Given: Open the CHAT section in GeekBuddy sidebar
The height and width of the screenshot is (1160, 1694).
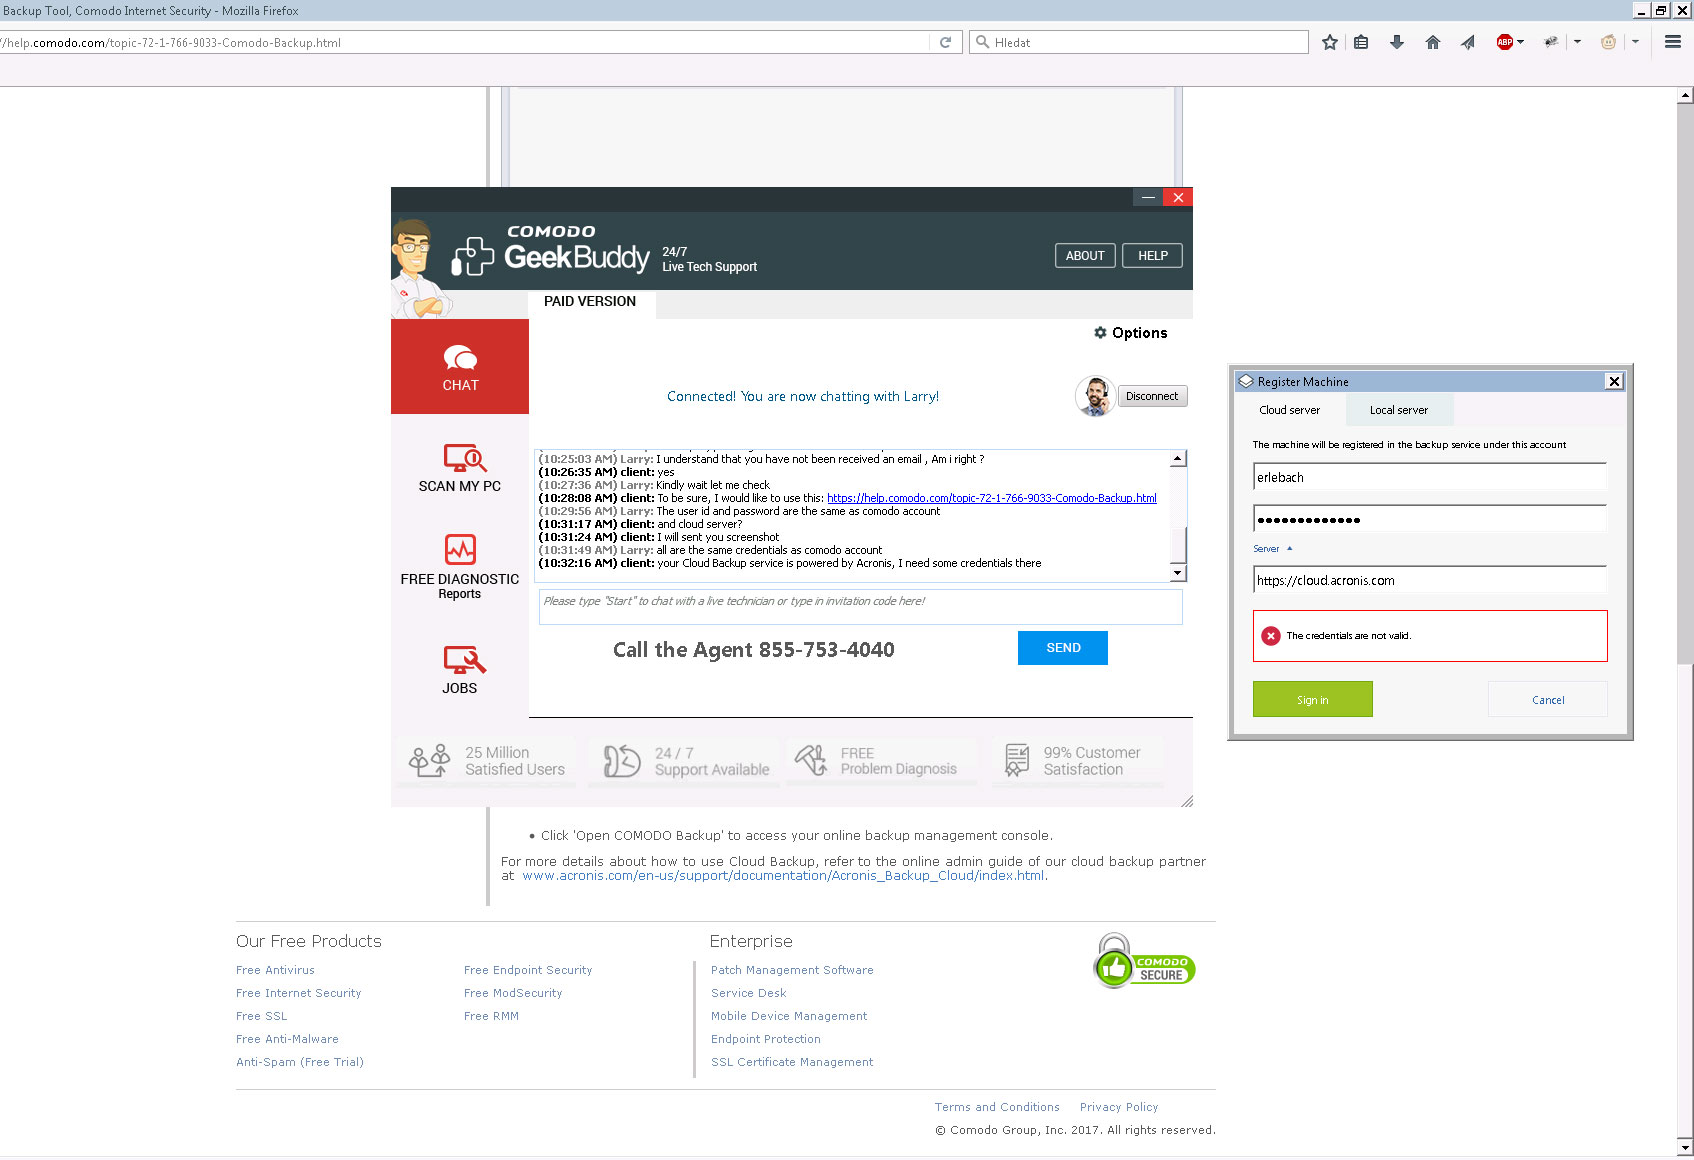Looking at the screenshot, I should coord(460,367).
